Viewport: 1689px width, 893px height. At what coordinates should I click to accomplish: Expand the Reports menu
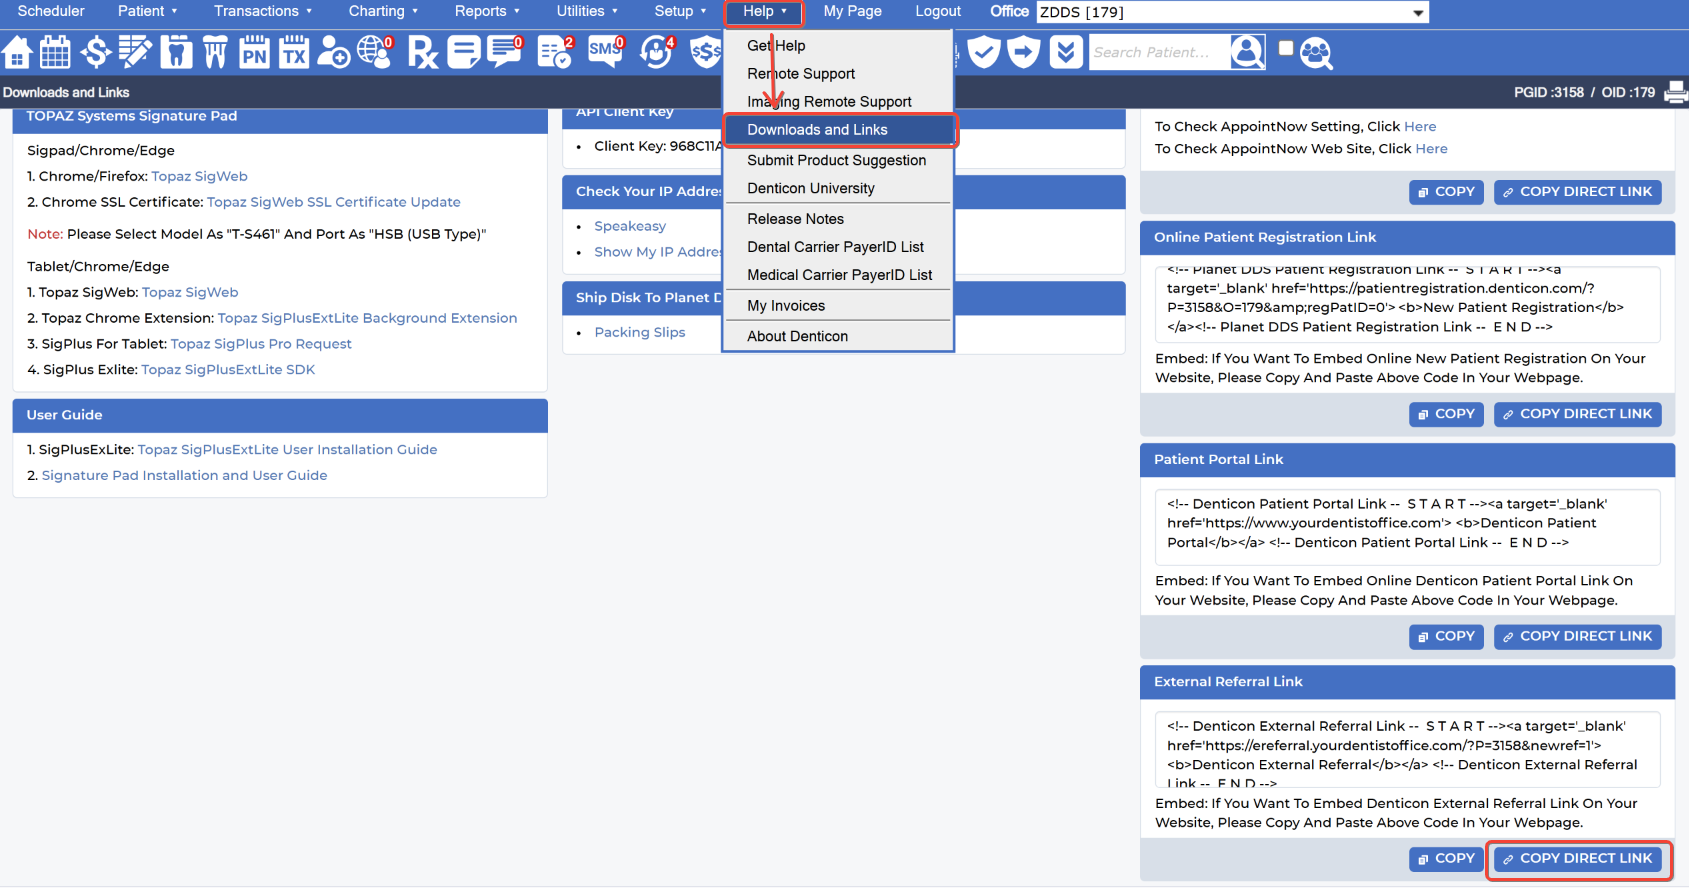(487, 11)
